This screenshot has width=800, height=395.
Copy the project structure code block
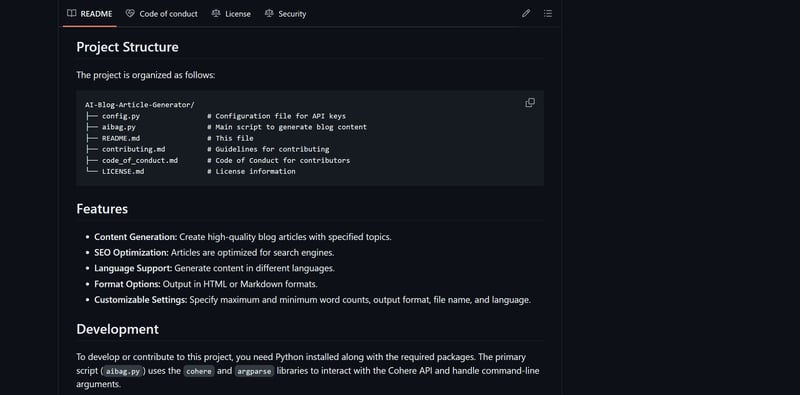pyautogui.click(x=530, y=103)
